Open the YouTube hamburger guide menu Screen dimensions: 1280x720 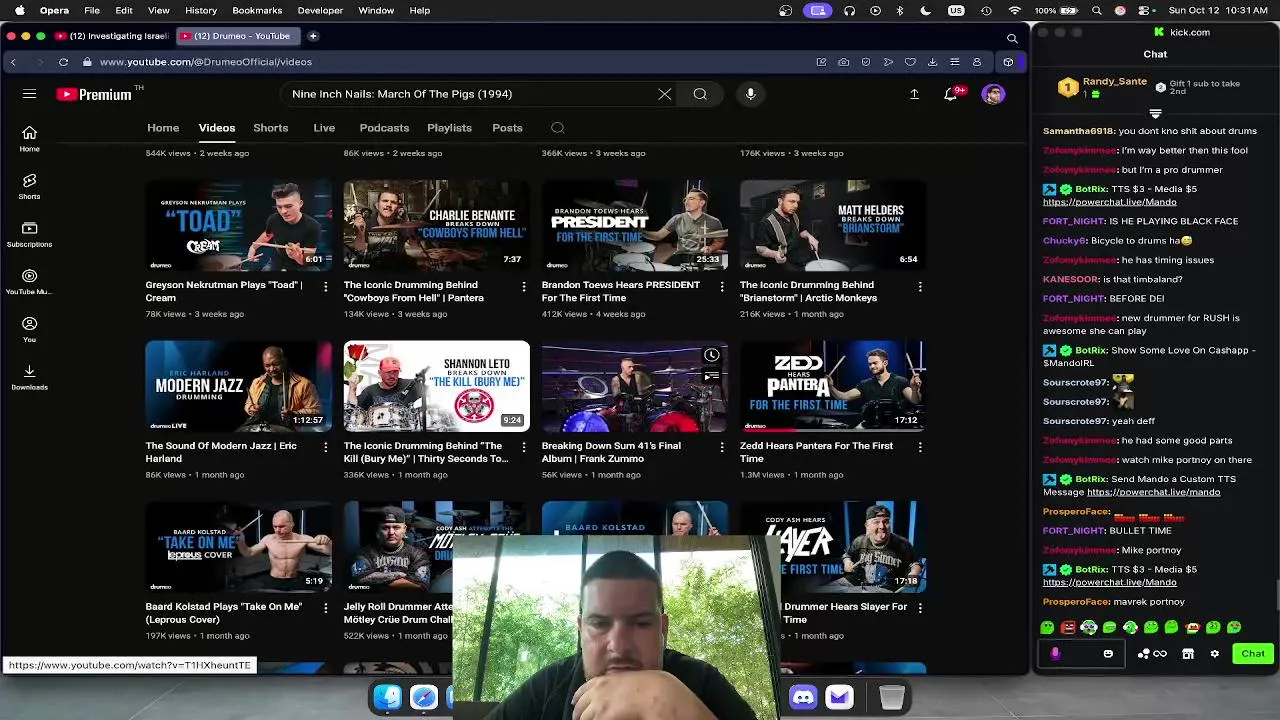pos(29,94)
